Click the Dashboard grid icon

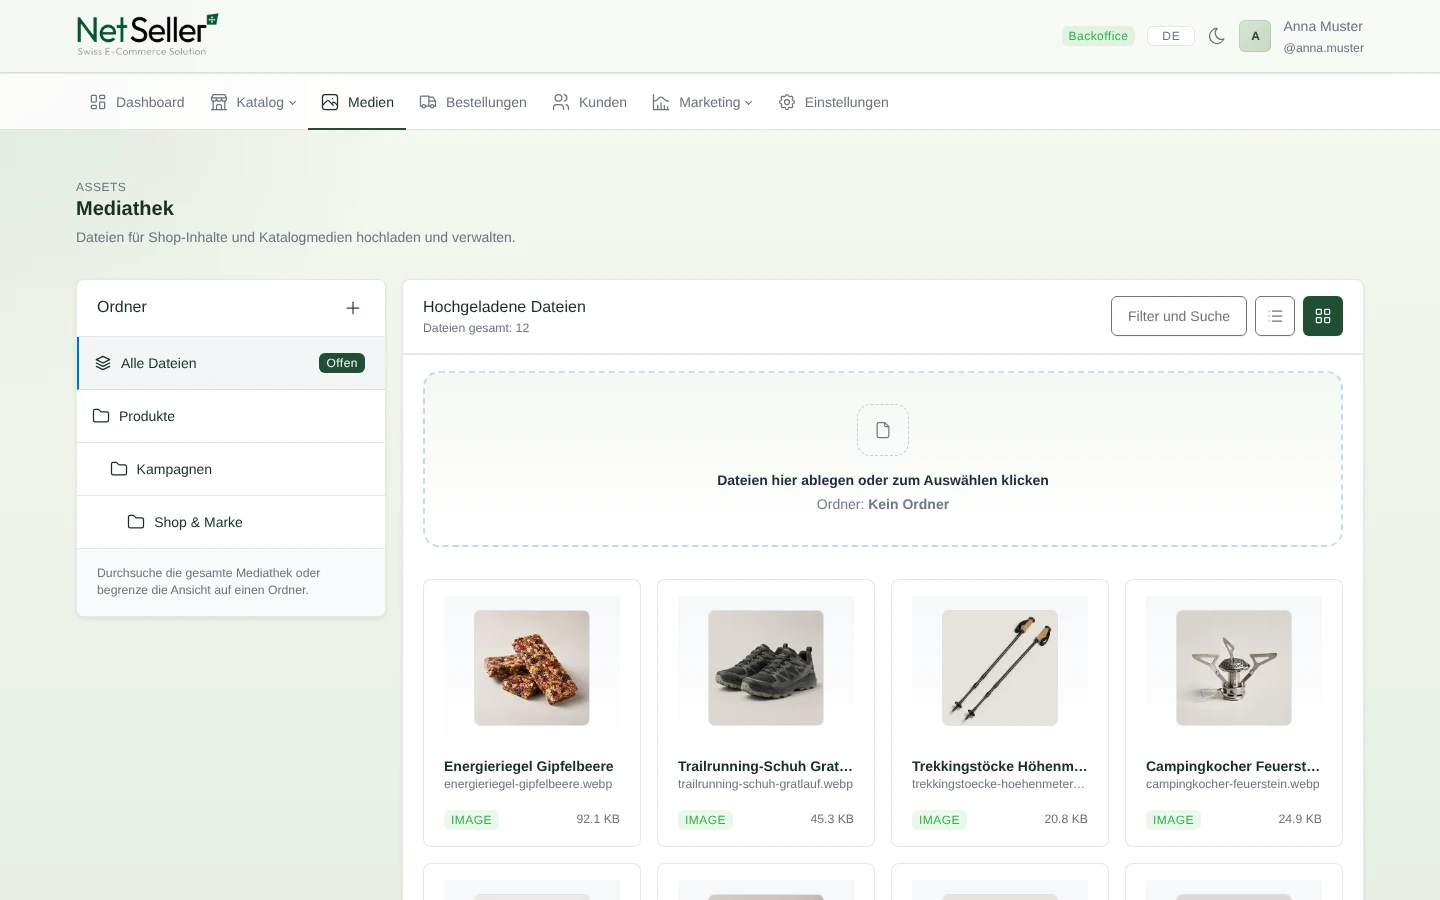click(98, 102)
